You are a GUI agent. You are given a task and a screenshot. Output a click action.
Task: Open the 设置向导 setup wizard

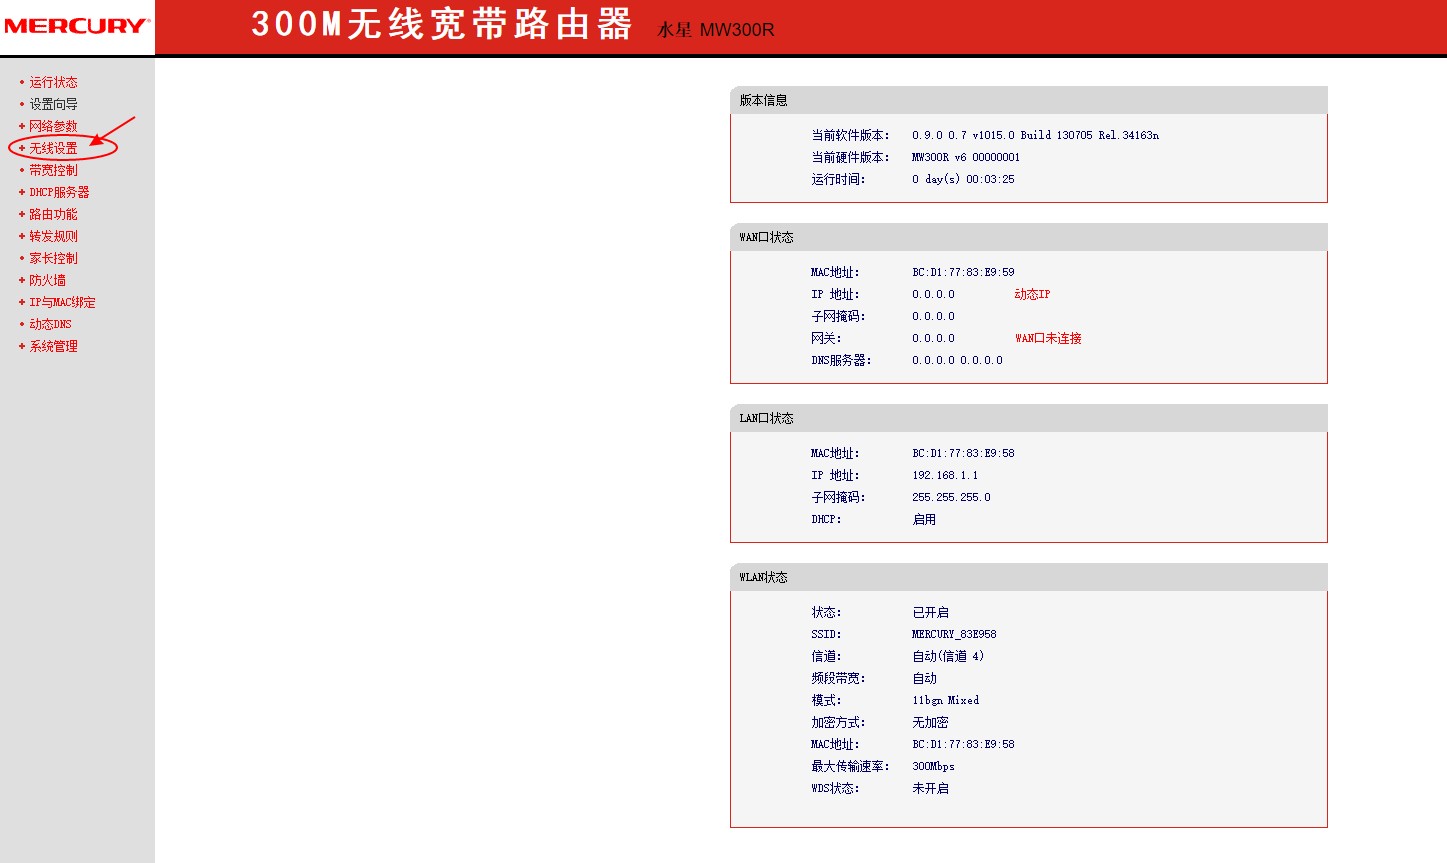(51, 103)
